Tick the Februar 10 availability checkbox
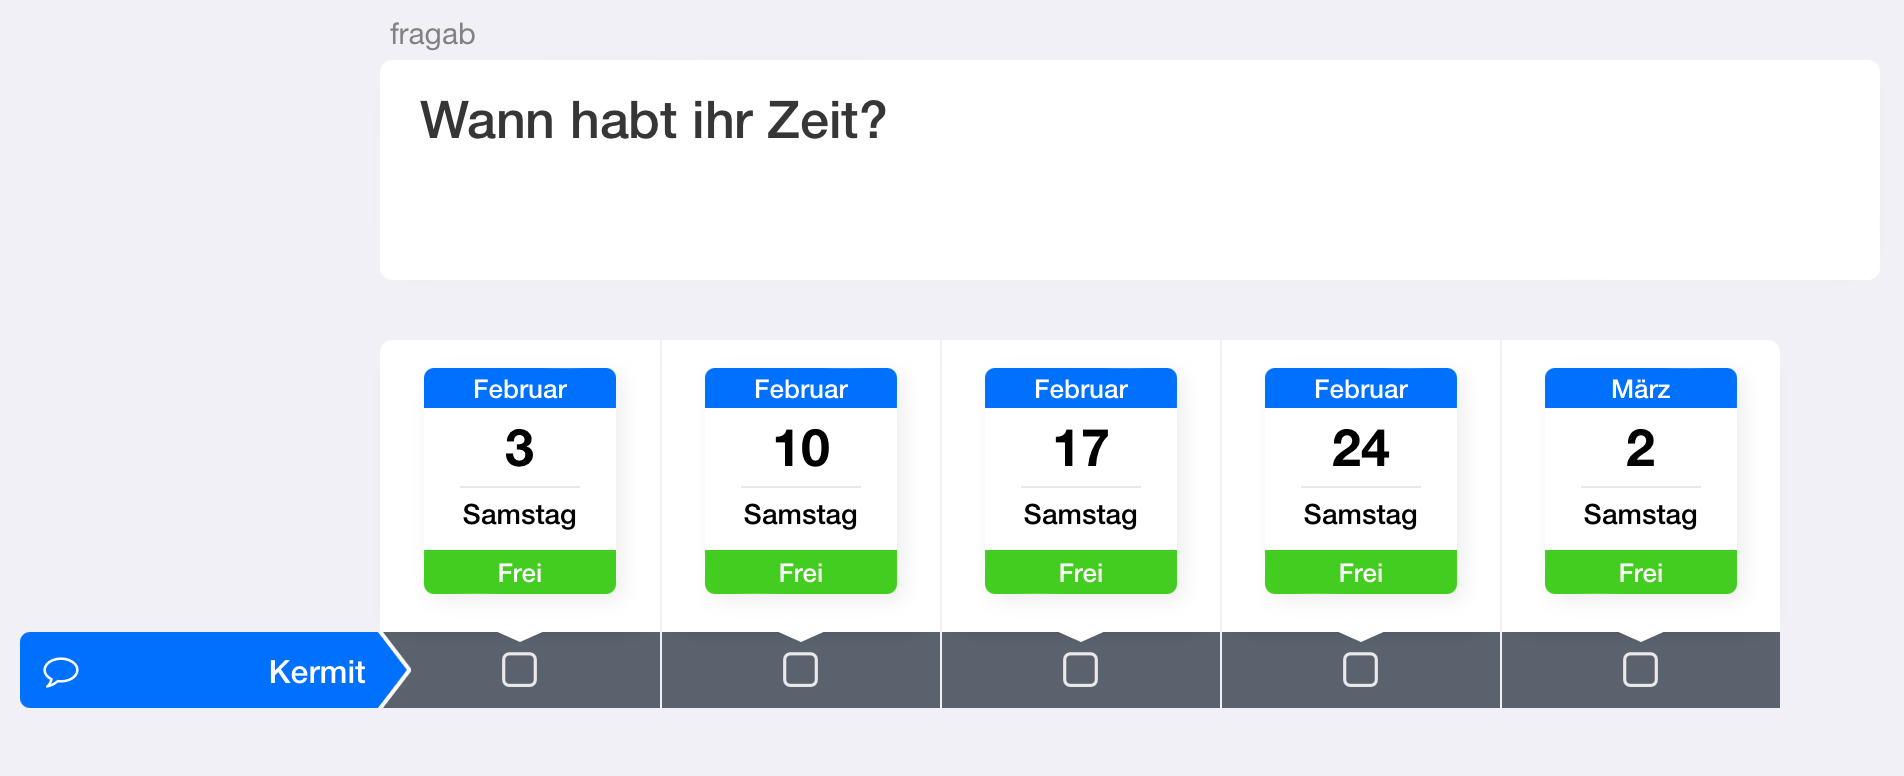Viewport: 1904px width, 776px height. coord(800,669)
